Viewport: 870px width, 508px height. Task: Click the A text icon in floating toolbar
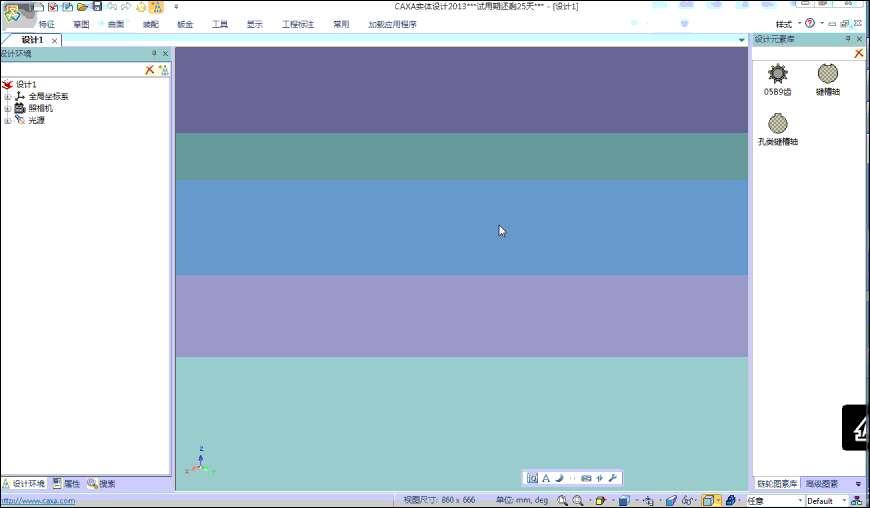click(546, 478)
